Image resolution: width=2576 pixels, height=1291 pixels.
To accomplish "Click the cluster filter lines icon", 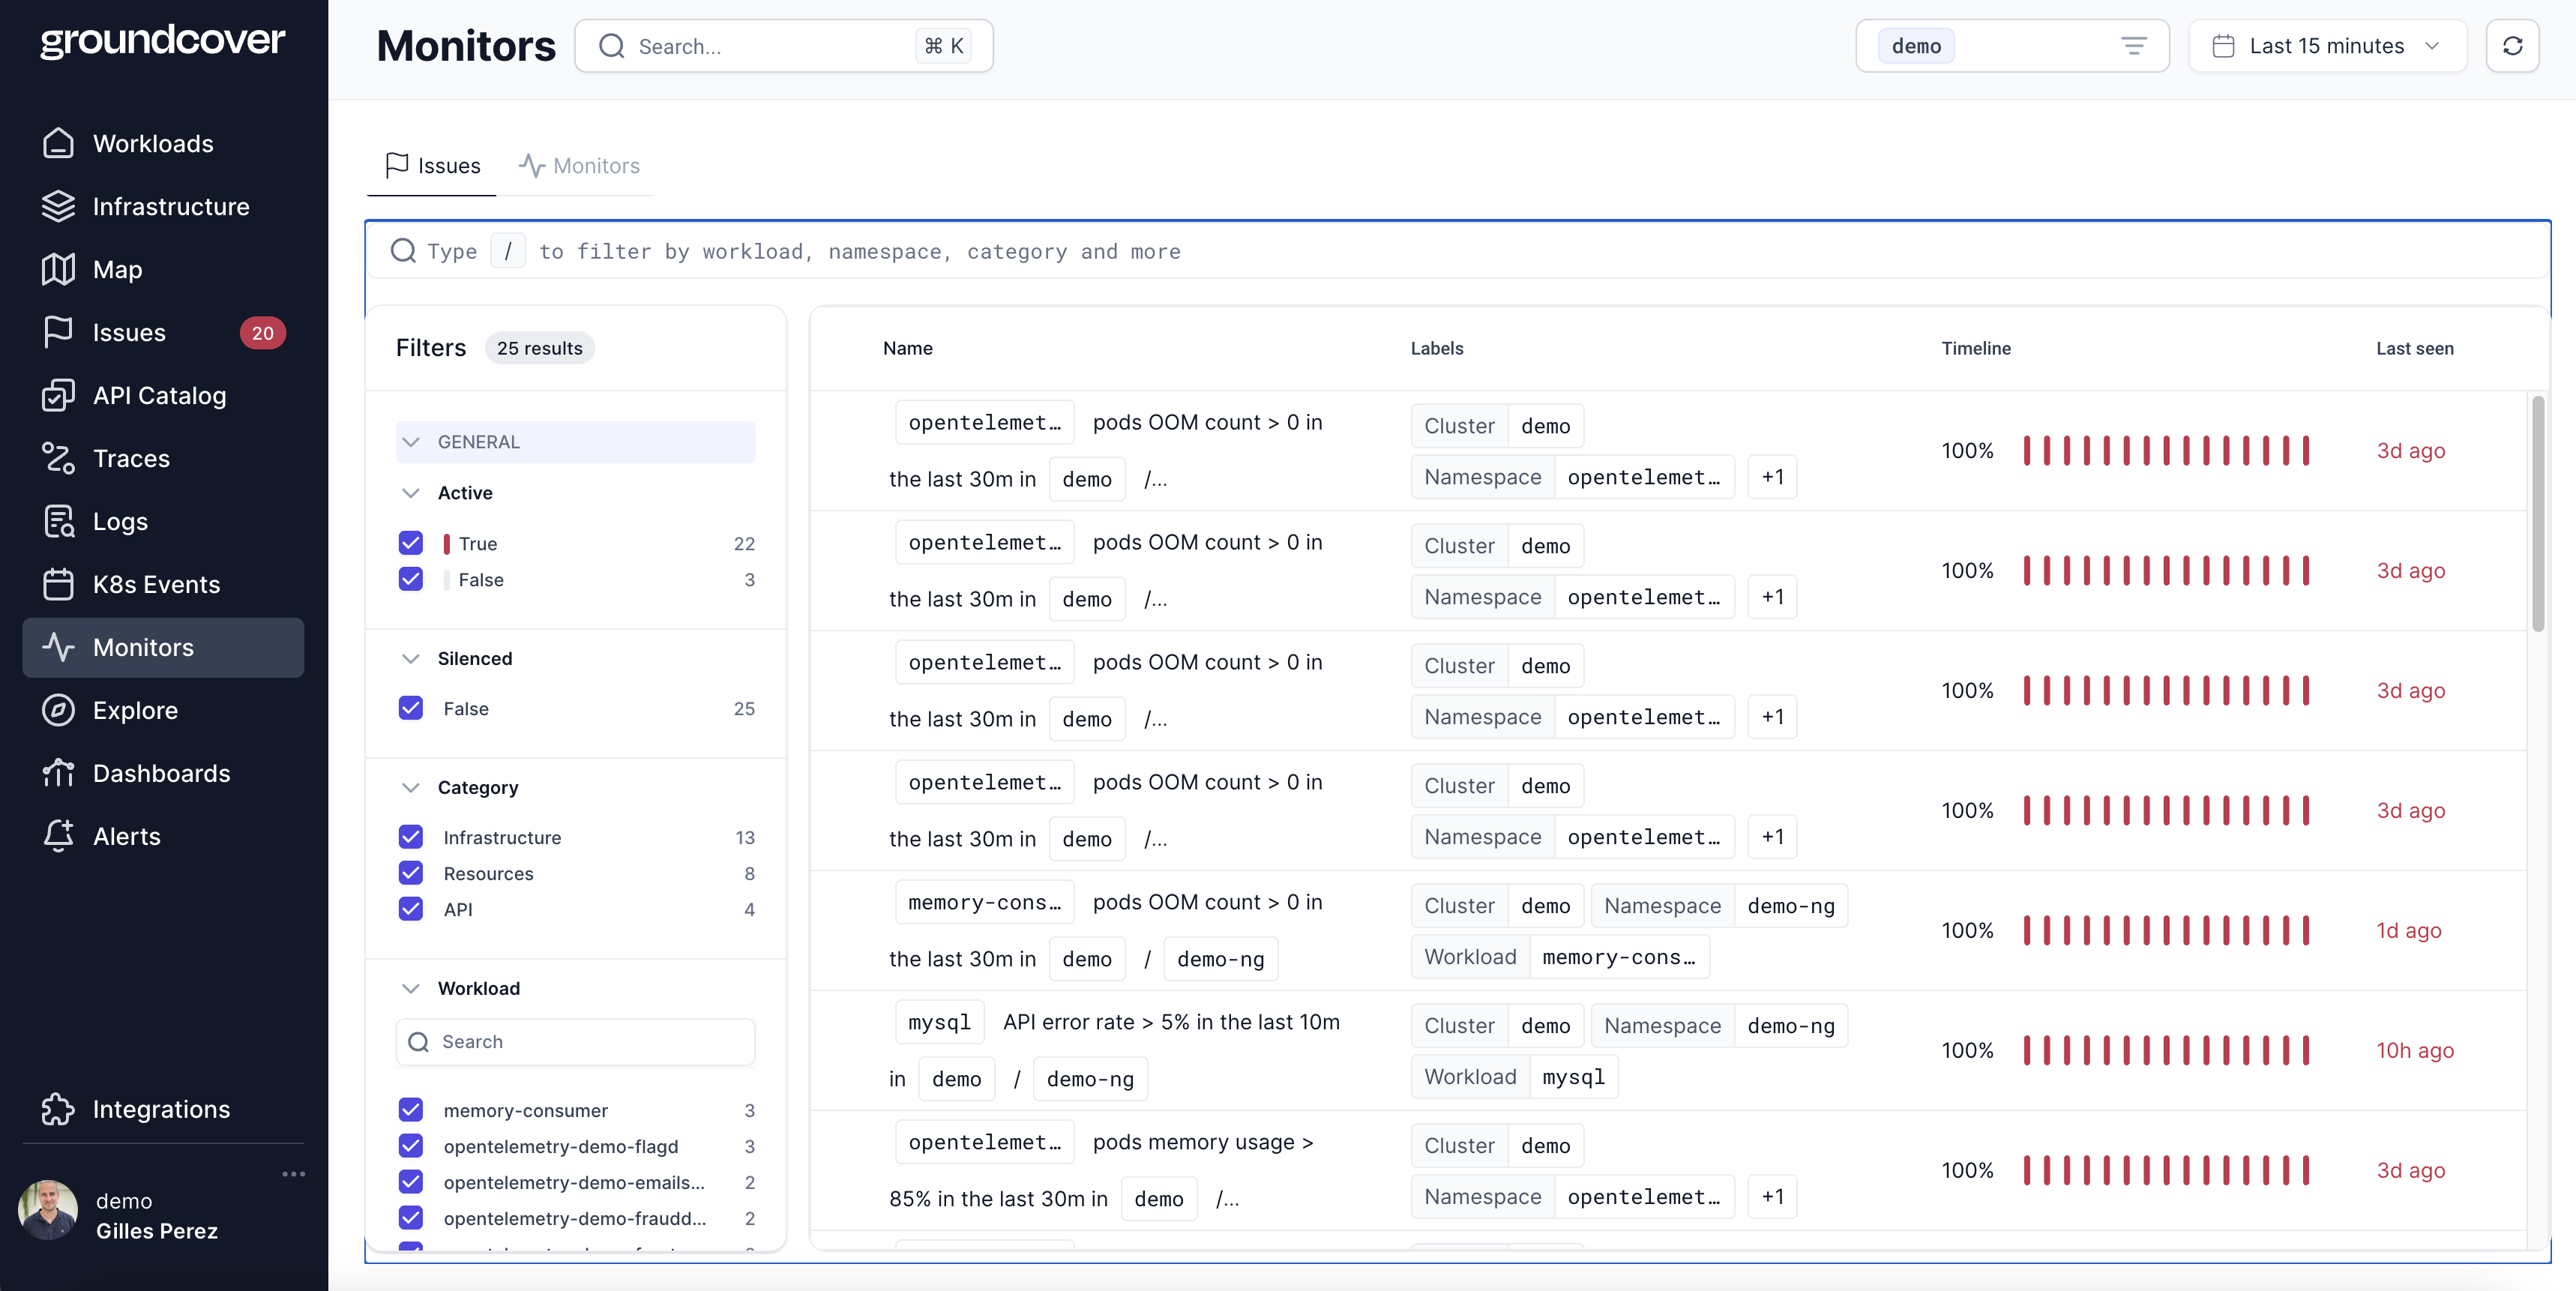I will click(2133, 46).
